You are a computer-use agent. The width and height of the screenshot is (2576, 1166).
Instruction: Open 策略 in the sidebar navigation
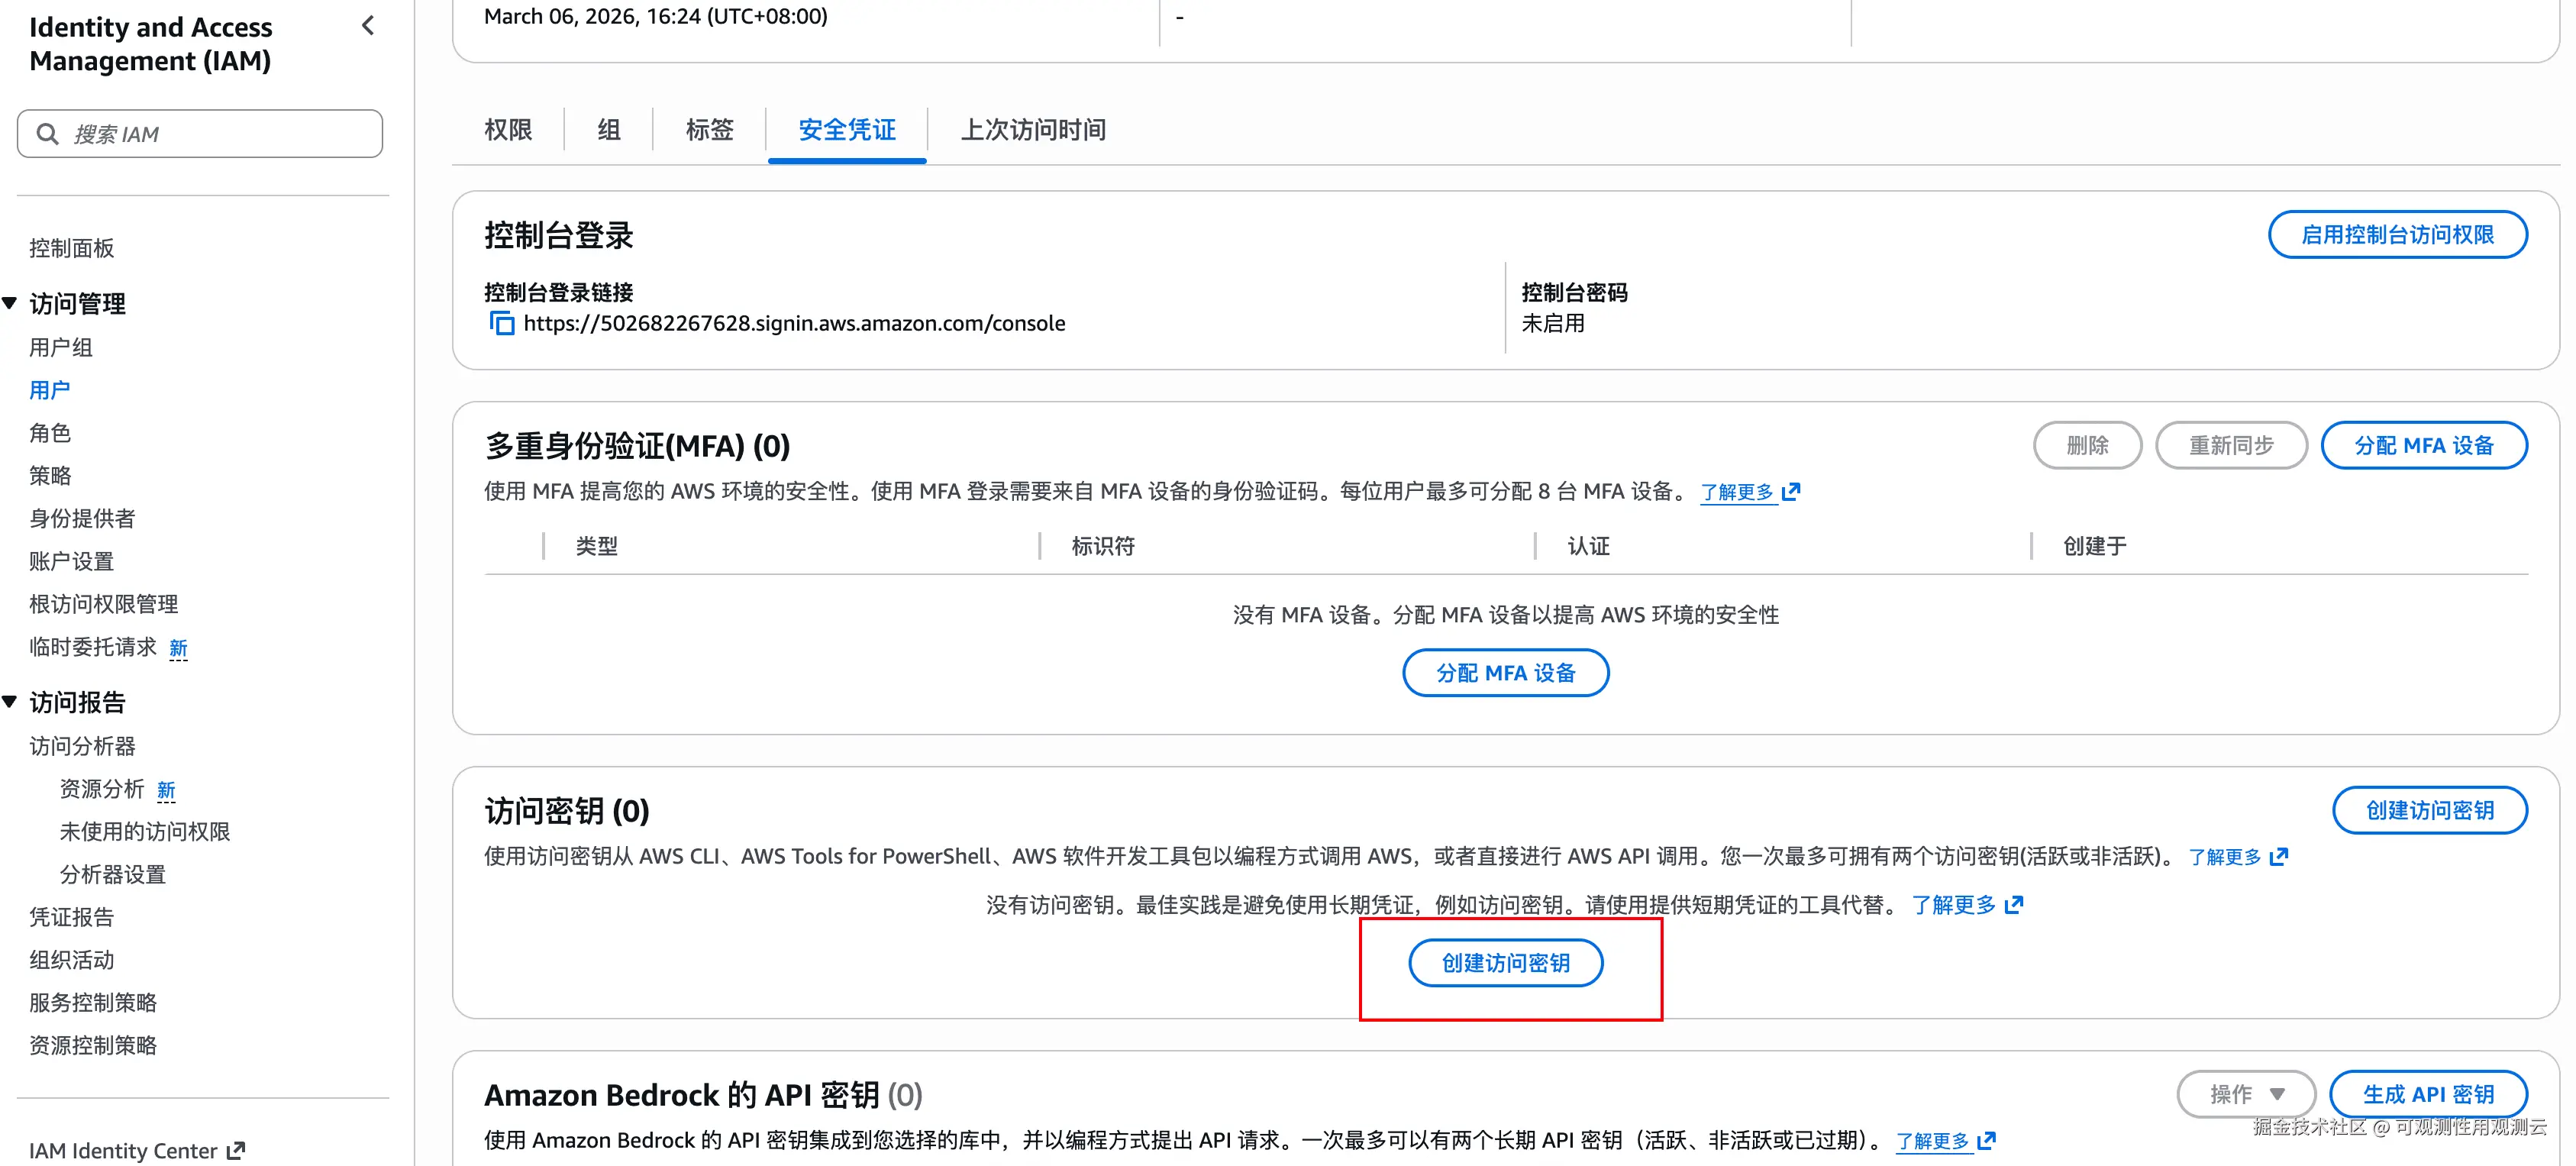click(50, 476)
